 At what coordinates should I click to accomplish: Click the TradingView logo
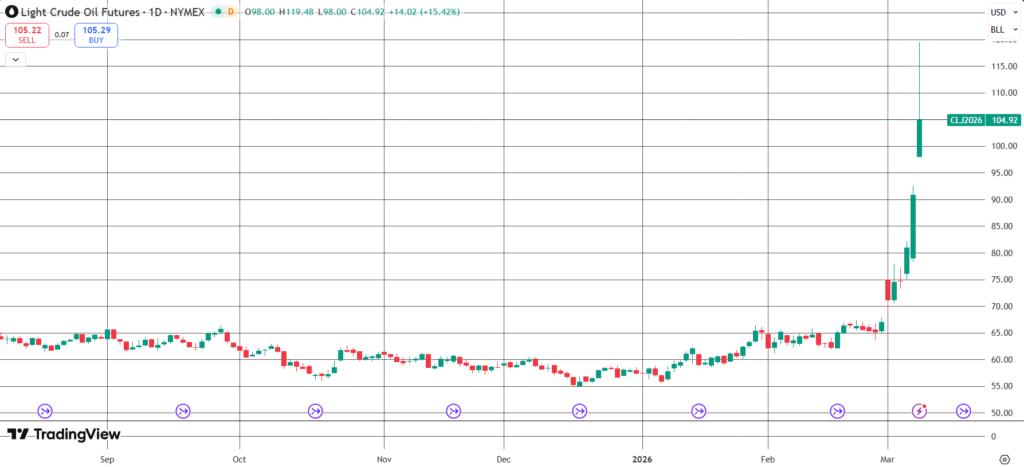click(63, 434)
